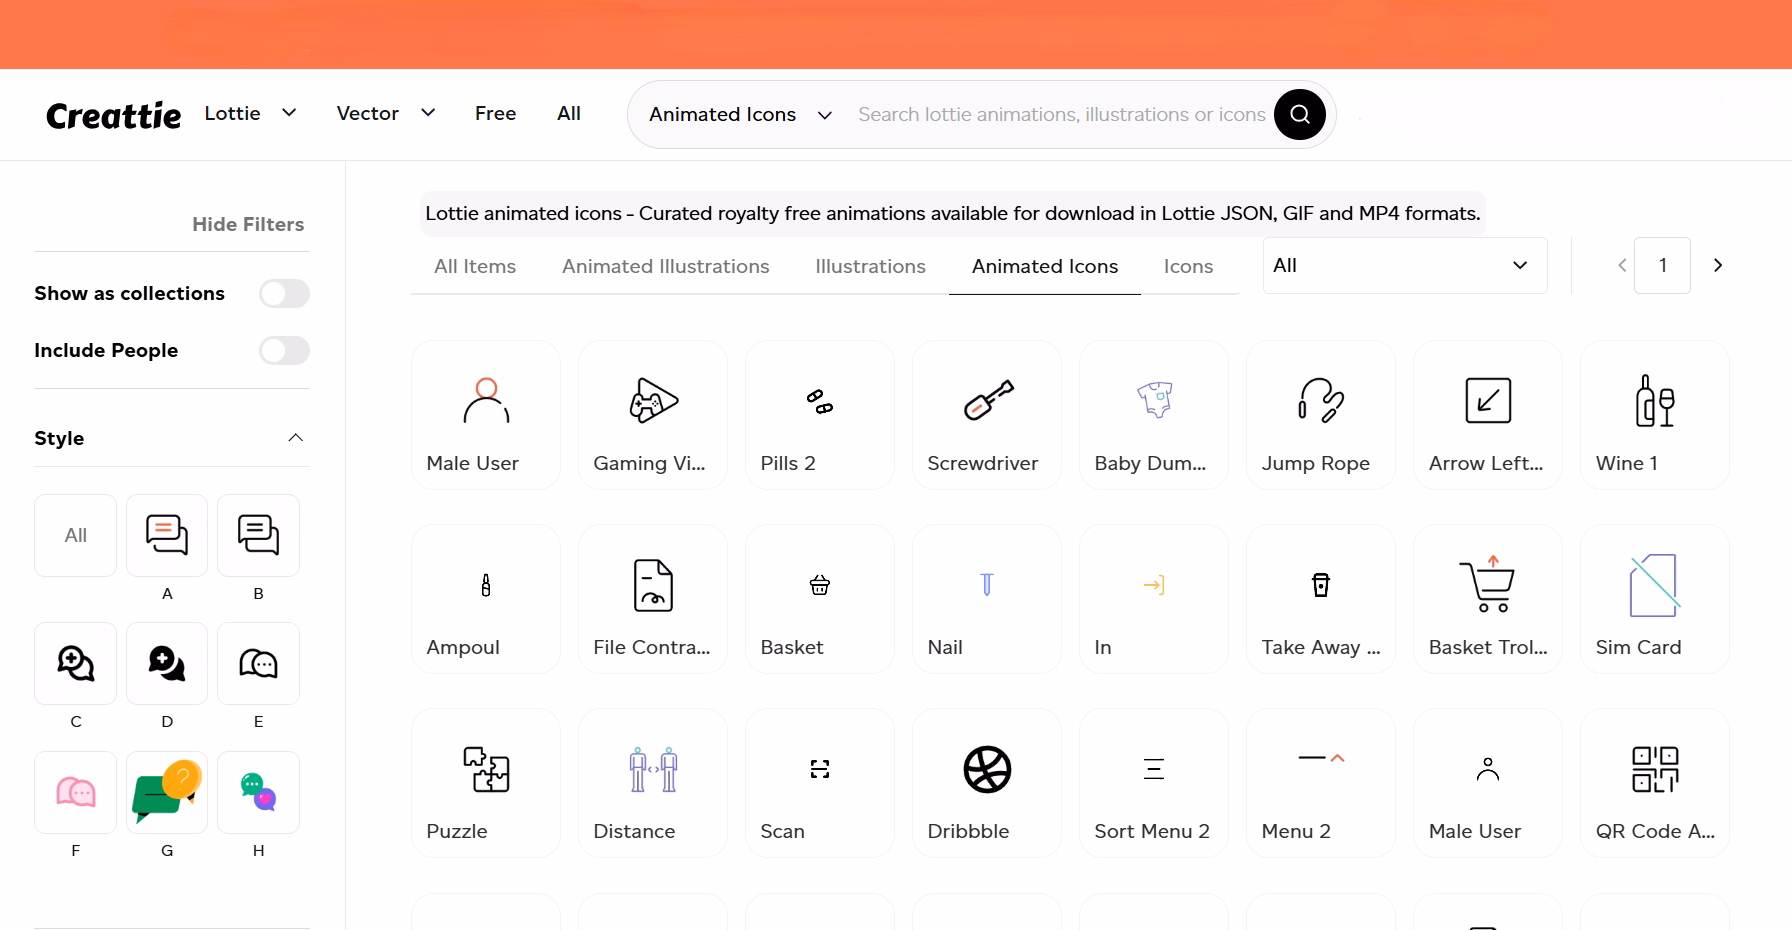
Task: Select the Dribbble animated icon
Action: tap(985, 782)
